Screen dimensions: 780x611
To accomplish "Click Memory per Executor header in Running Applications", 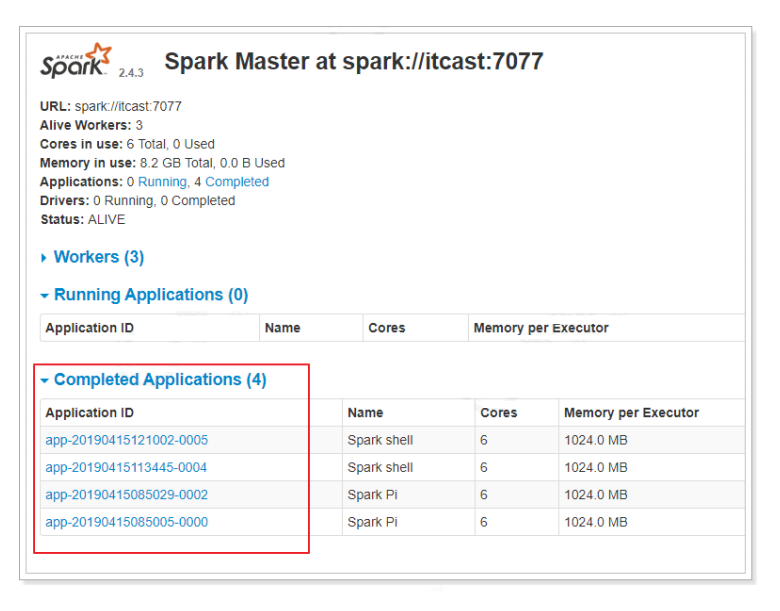I will [541, 328].
